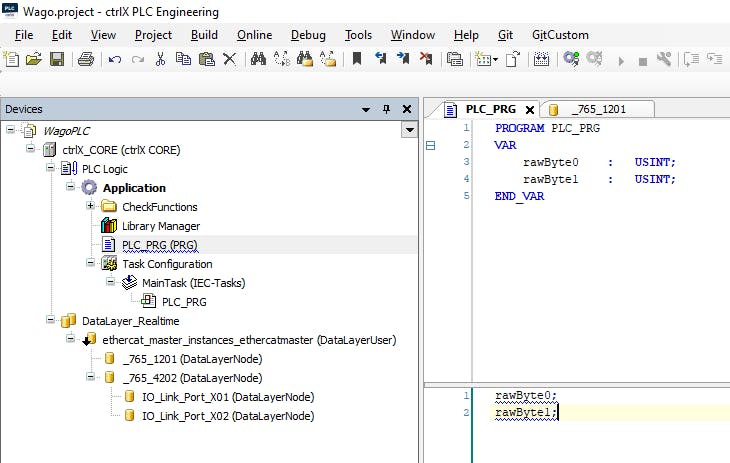730x463 pixels.
Task: Collapse the WagoPLC root node
Action: [10, 129]
